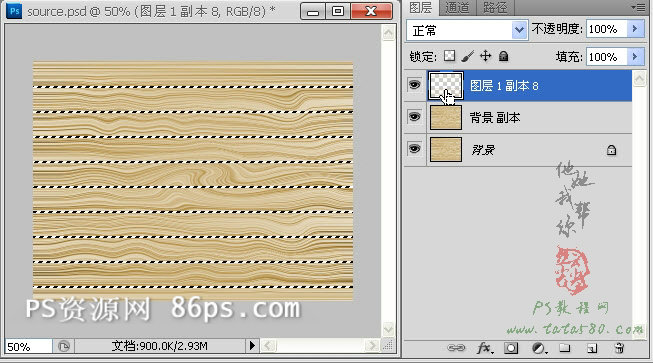Screen dimensions: 653x363
Task: Click layers panel scrollbar up arrow
Action: coord(639,78)
